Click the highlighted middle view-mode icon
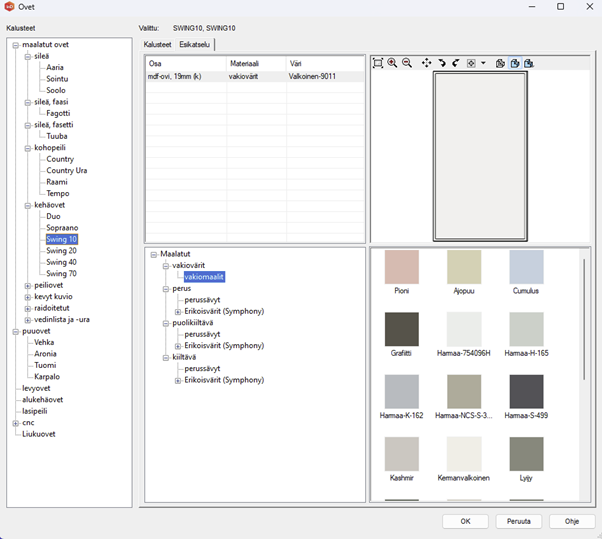The width and height of the screenshot is (602, 539). pyautogui.click(x=514, y=63)
